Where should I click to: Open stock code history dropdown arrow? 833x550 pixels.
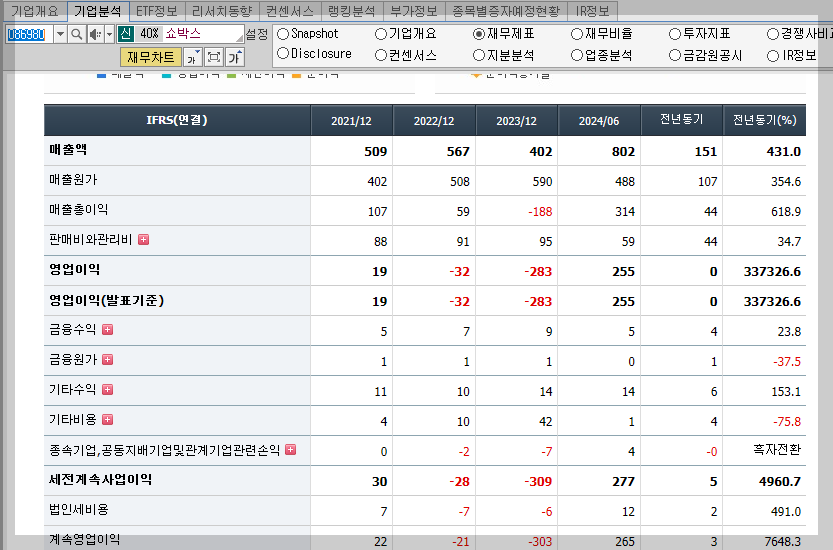pyautogui.click(x=60, y=35)
